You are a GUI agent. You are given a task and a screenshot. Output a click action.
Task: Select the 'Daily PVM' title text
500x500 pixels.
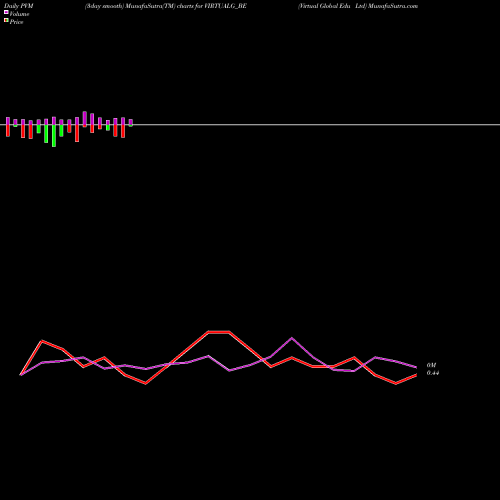(19, 6)
